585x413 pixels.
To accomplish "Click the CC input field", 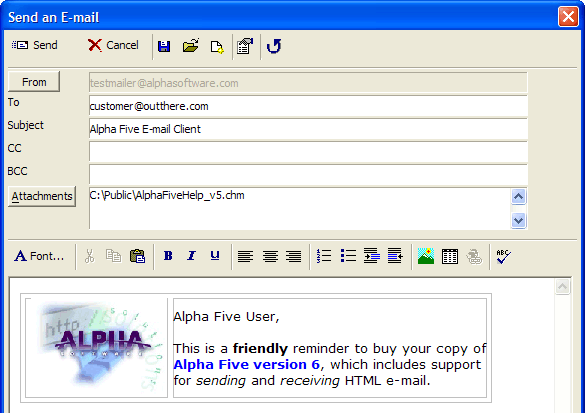I will pyautogui.click(x=308, y=152).
